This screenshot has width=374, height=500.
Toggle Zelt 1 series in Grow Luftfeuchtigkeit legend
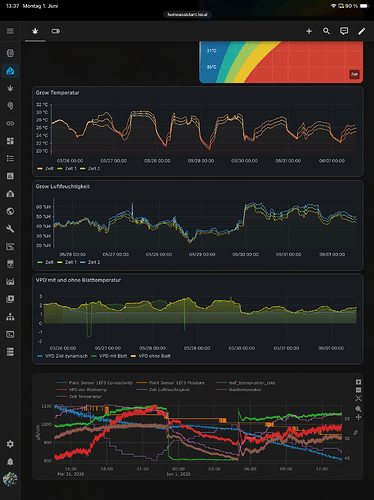pos(67,262)
